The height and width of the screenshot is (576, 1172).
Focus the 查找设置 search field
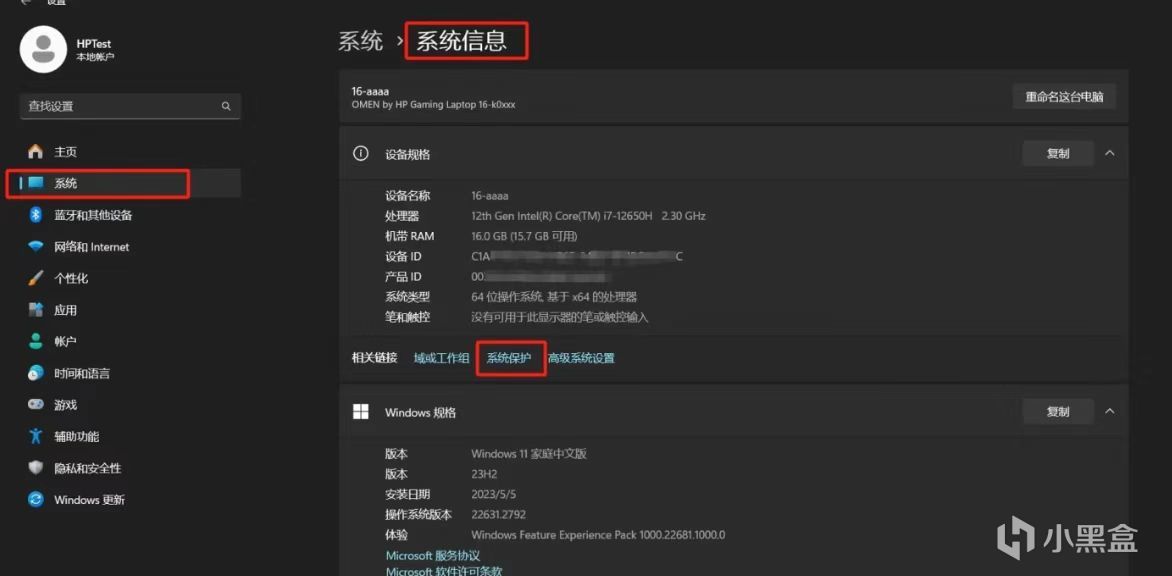(x=130, y=106)
